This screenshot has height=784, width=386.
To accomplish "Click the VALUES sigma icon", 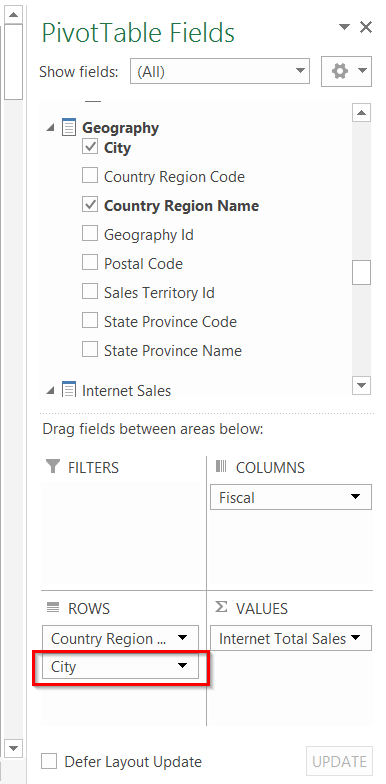I will pyautogui.click(x=221, y=607).
